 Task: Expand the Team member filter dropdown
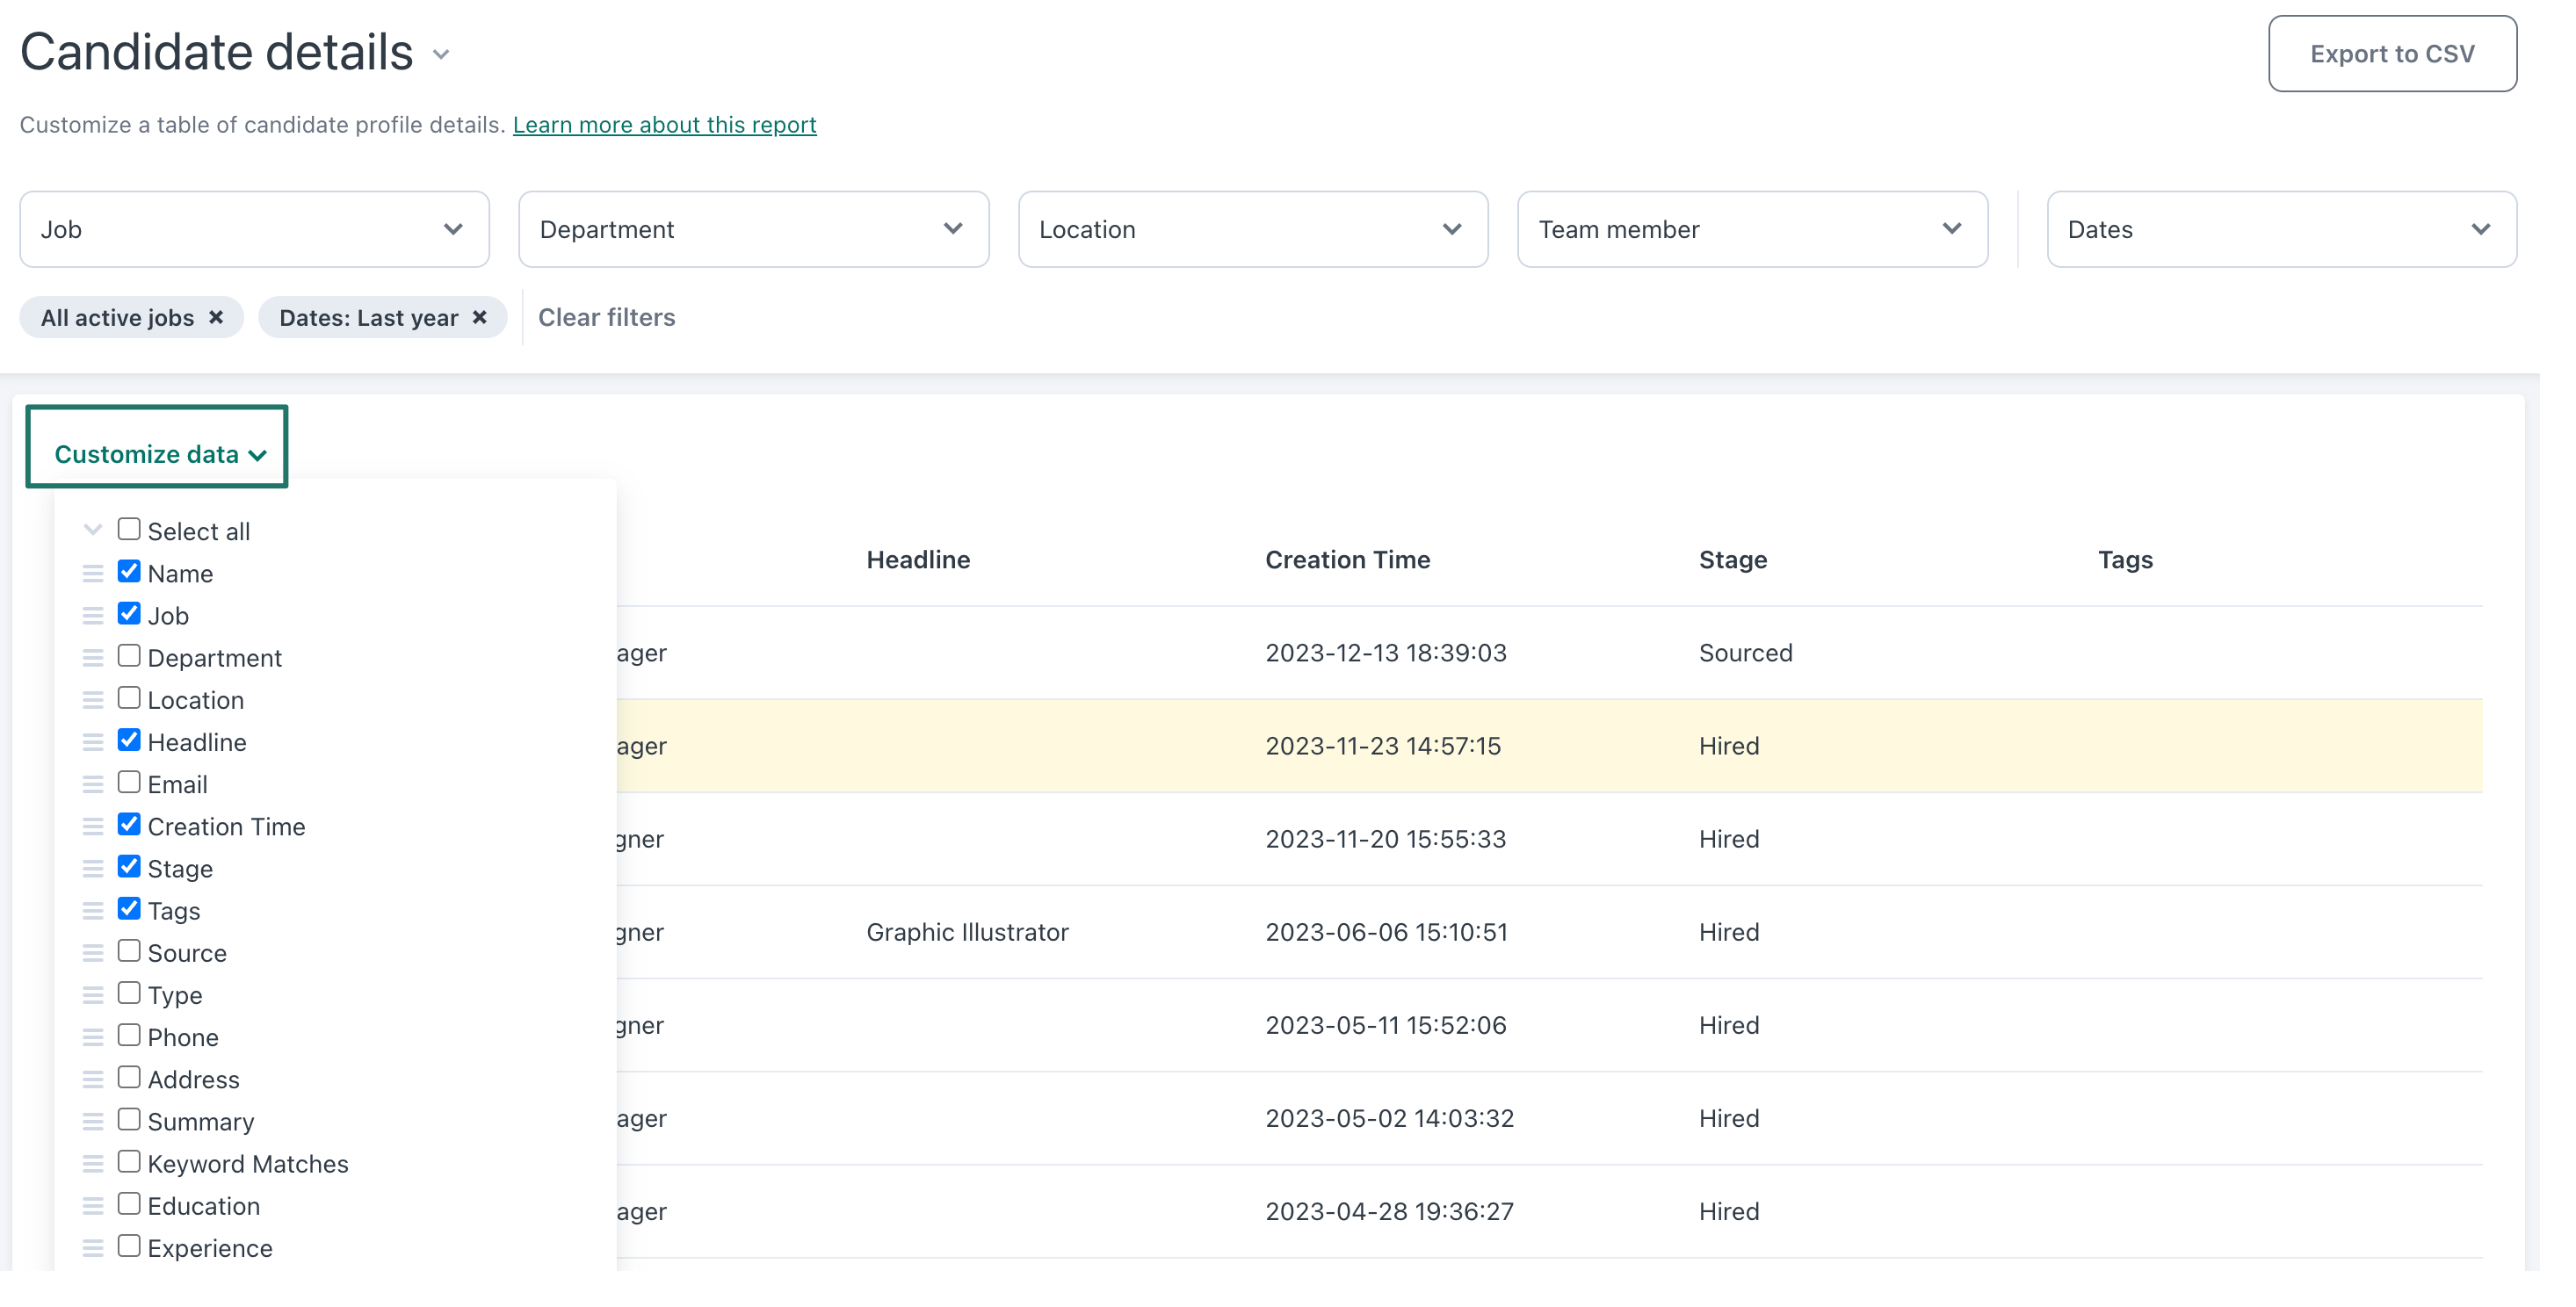coord(1752,229)
